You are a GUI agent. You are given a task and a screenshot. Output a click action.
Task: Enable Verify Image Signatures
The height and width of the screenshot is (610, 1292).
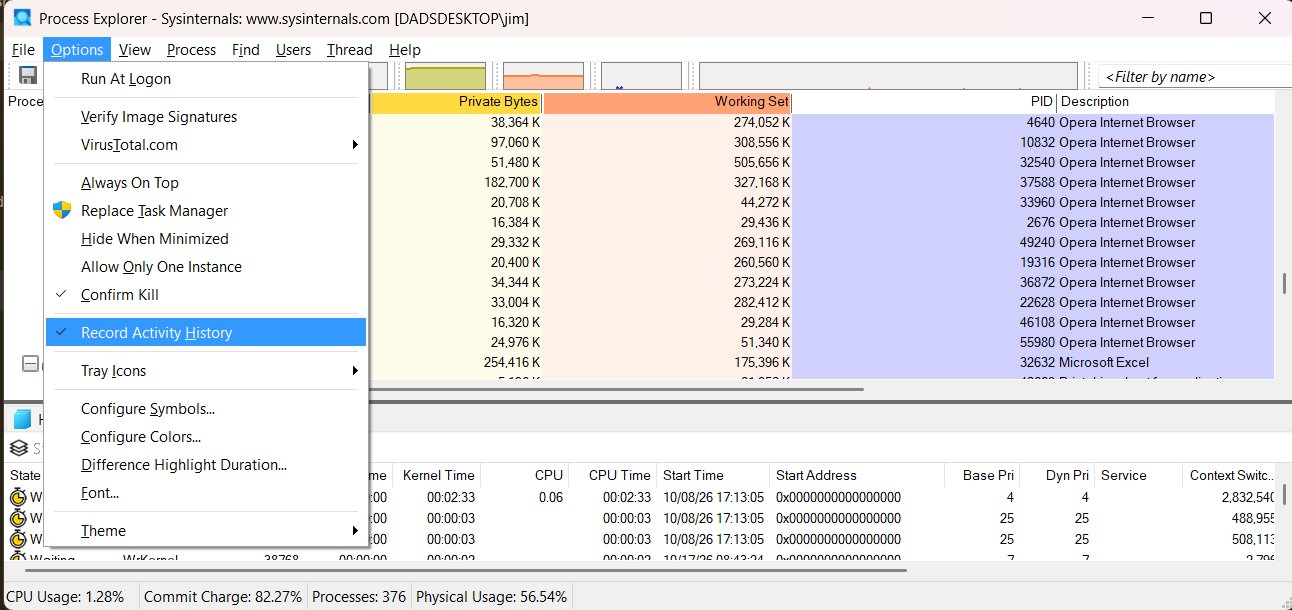click(x=206, y=117)
